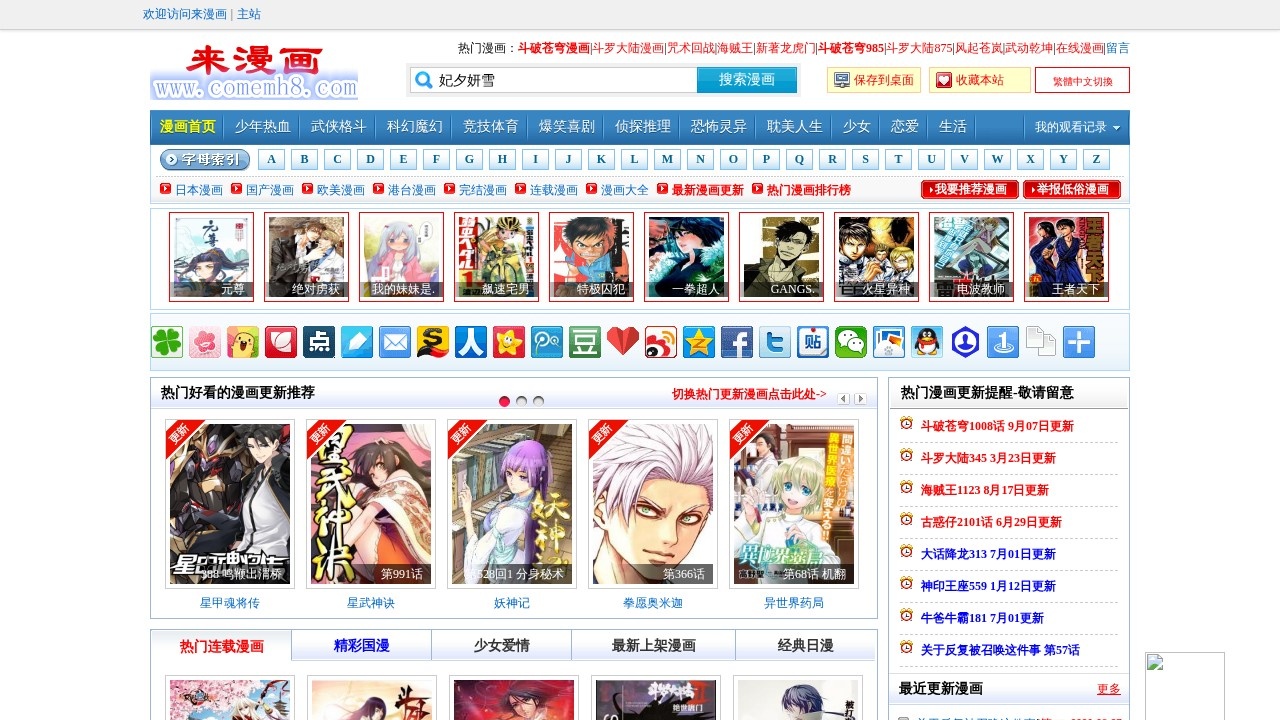Screen dimensions: 1280x720
Task: Click the 搜索漫画 search button
Action: click(747, 80)
